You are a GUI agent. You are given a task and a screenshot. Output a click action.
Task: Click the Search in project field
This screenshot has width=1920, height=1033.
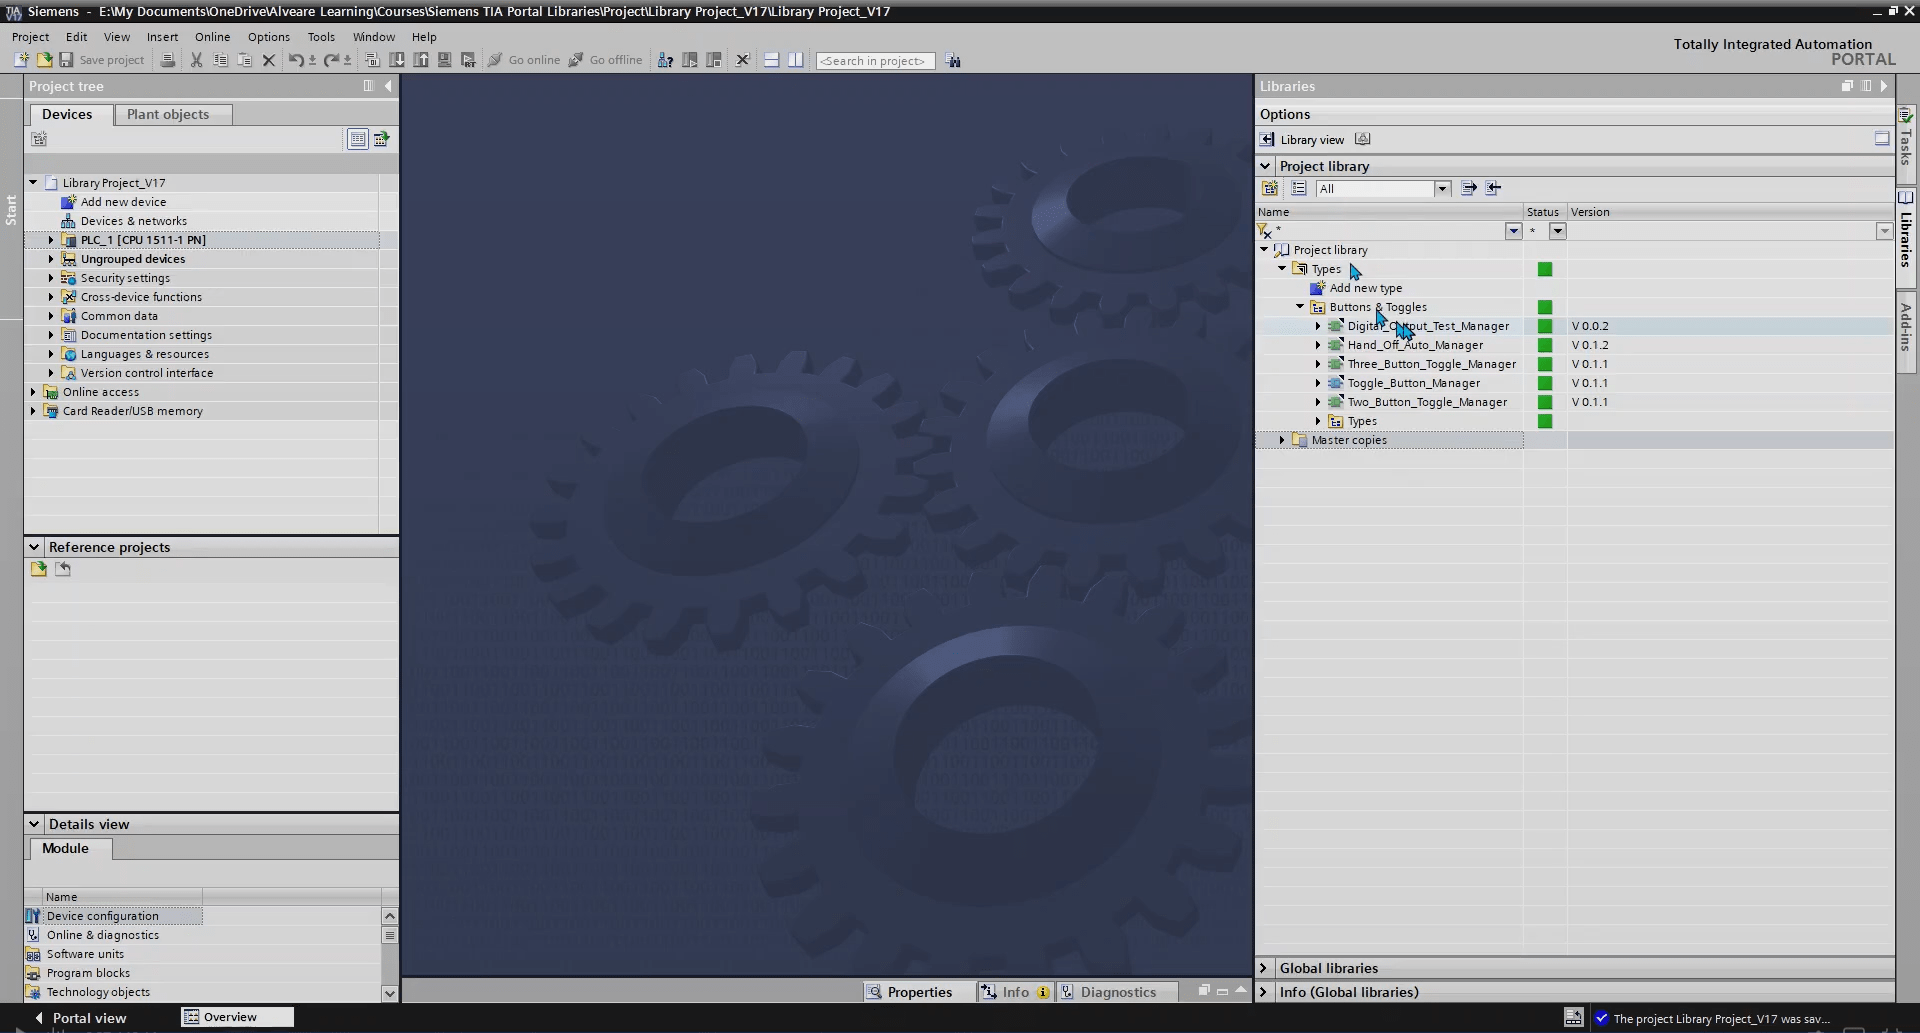[x=875, y=61]
